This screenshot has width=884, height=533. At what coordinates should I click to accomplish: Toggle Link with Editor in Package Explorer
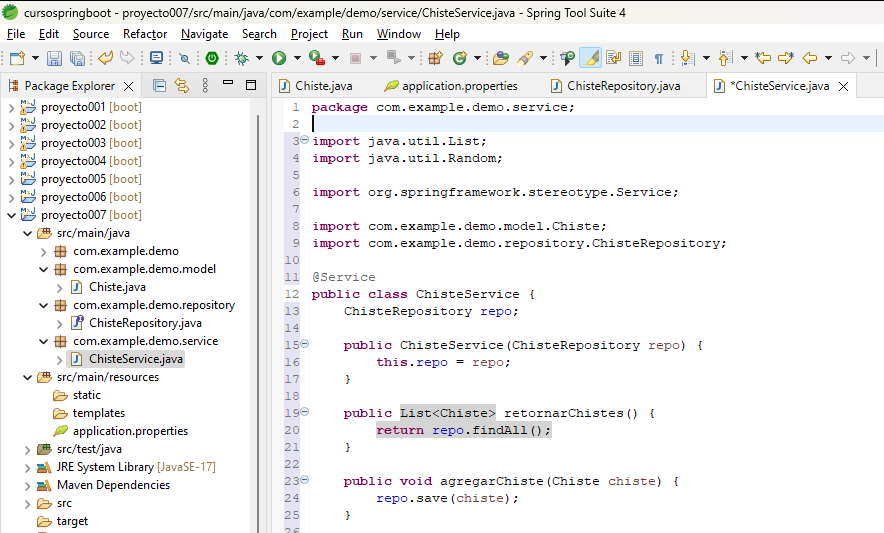[x=182, y=86]
